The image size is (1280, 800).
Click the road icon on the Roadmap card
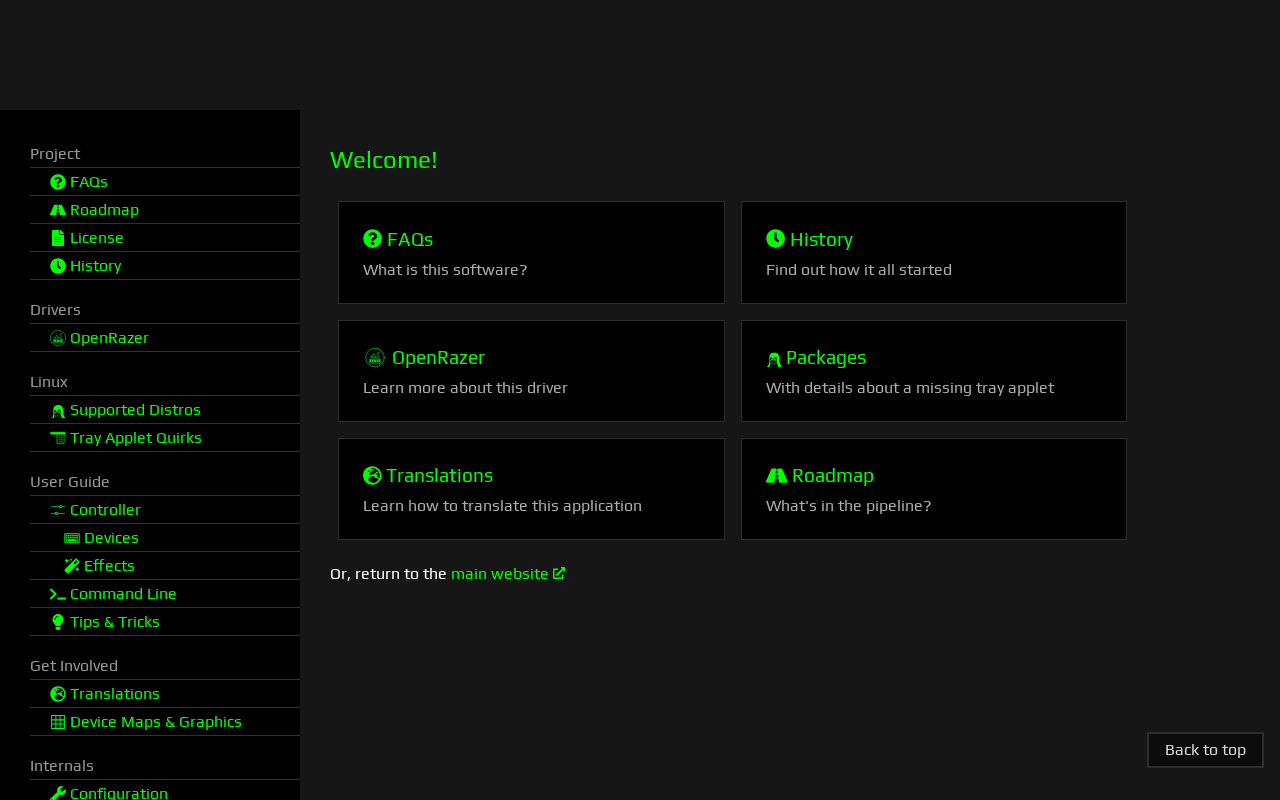pyautogui.click(x=777, y=475)
